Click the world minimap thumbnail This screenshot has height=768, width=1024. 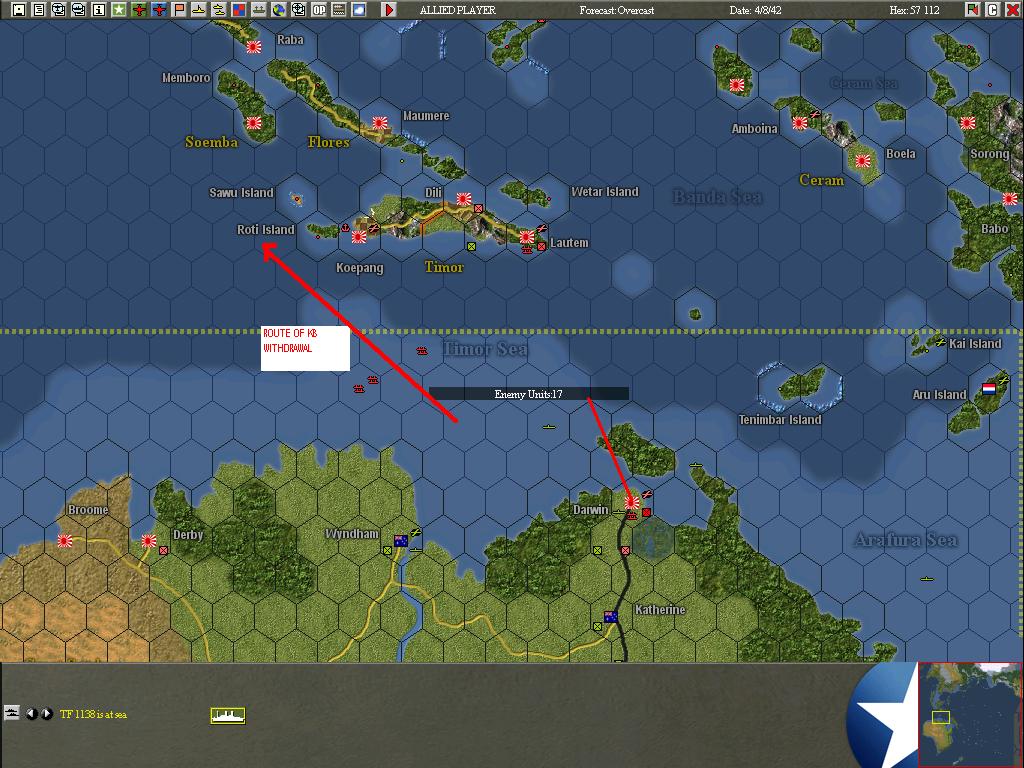tap(970, 714)
